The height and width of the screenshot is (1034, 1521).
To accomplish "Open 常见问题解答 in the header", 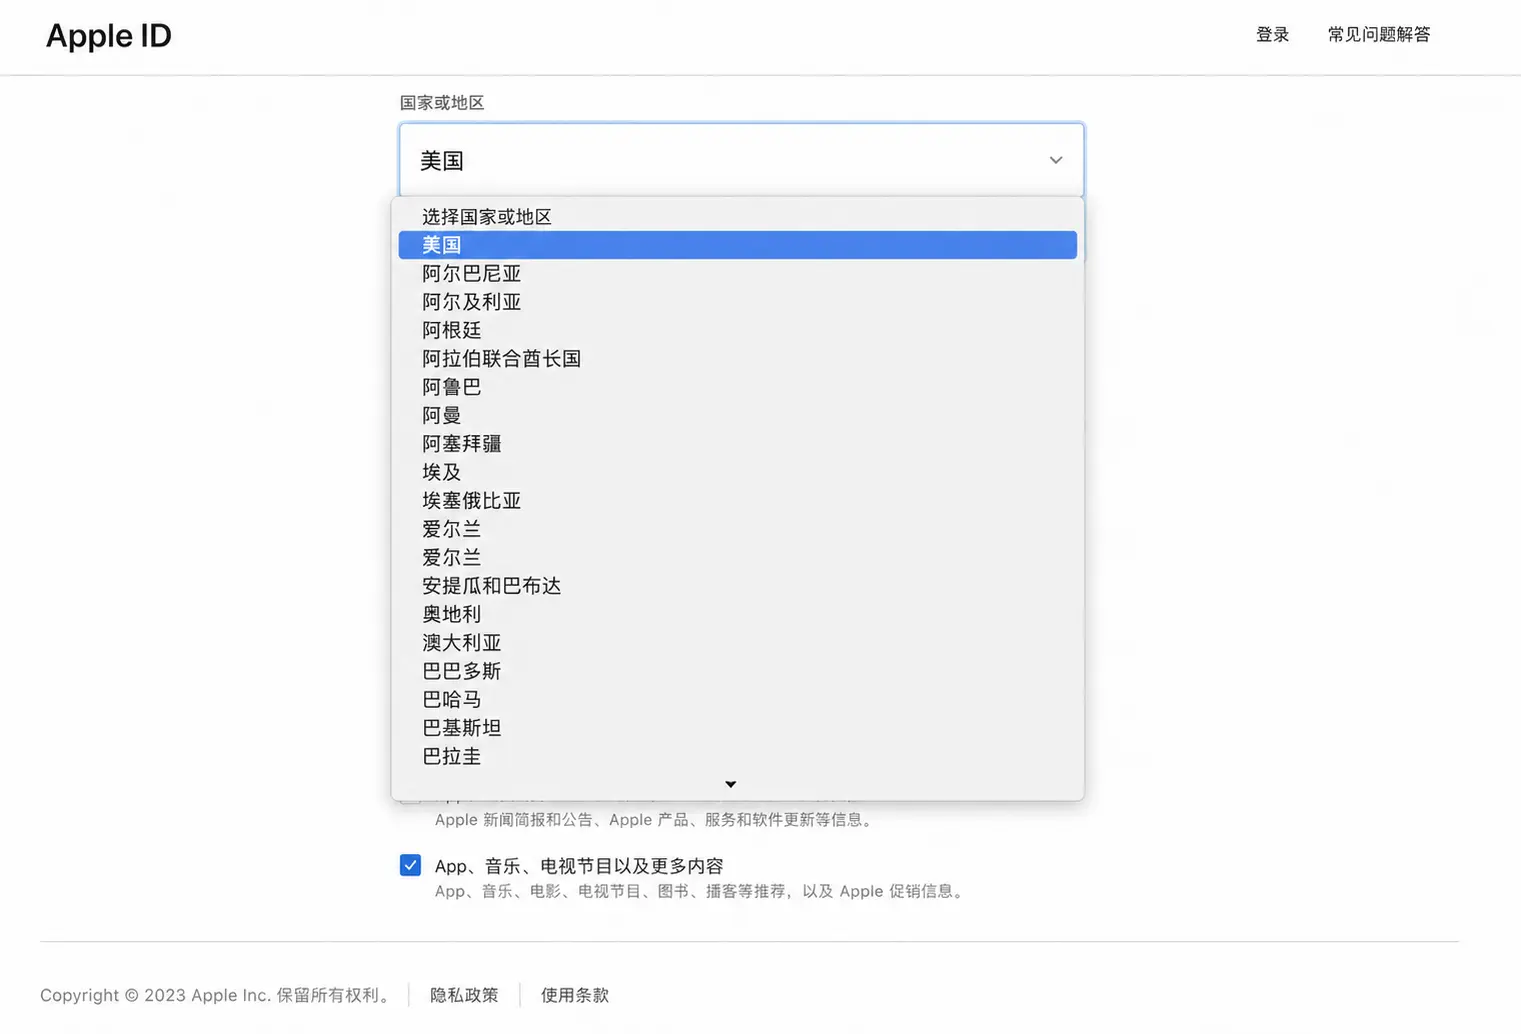I will 1379,35.
